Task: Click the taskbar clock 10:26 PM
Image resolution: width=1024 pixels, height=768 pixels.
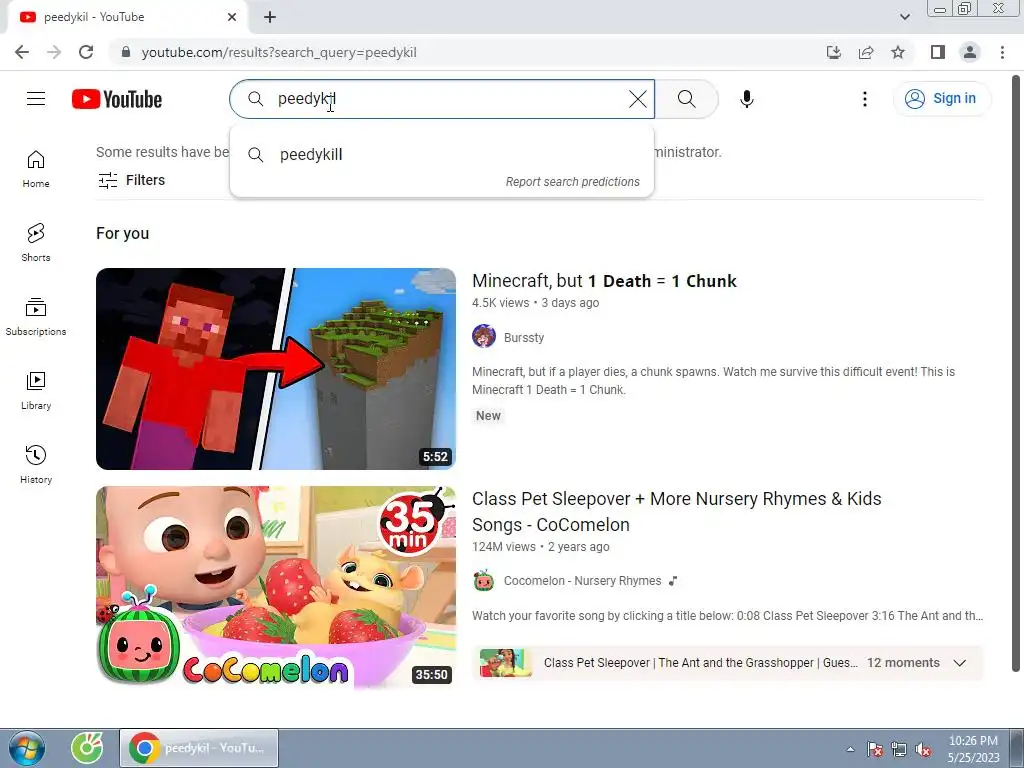Action: (x=973, y=741)
